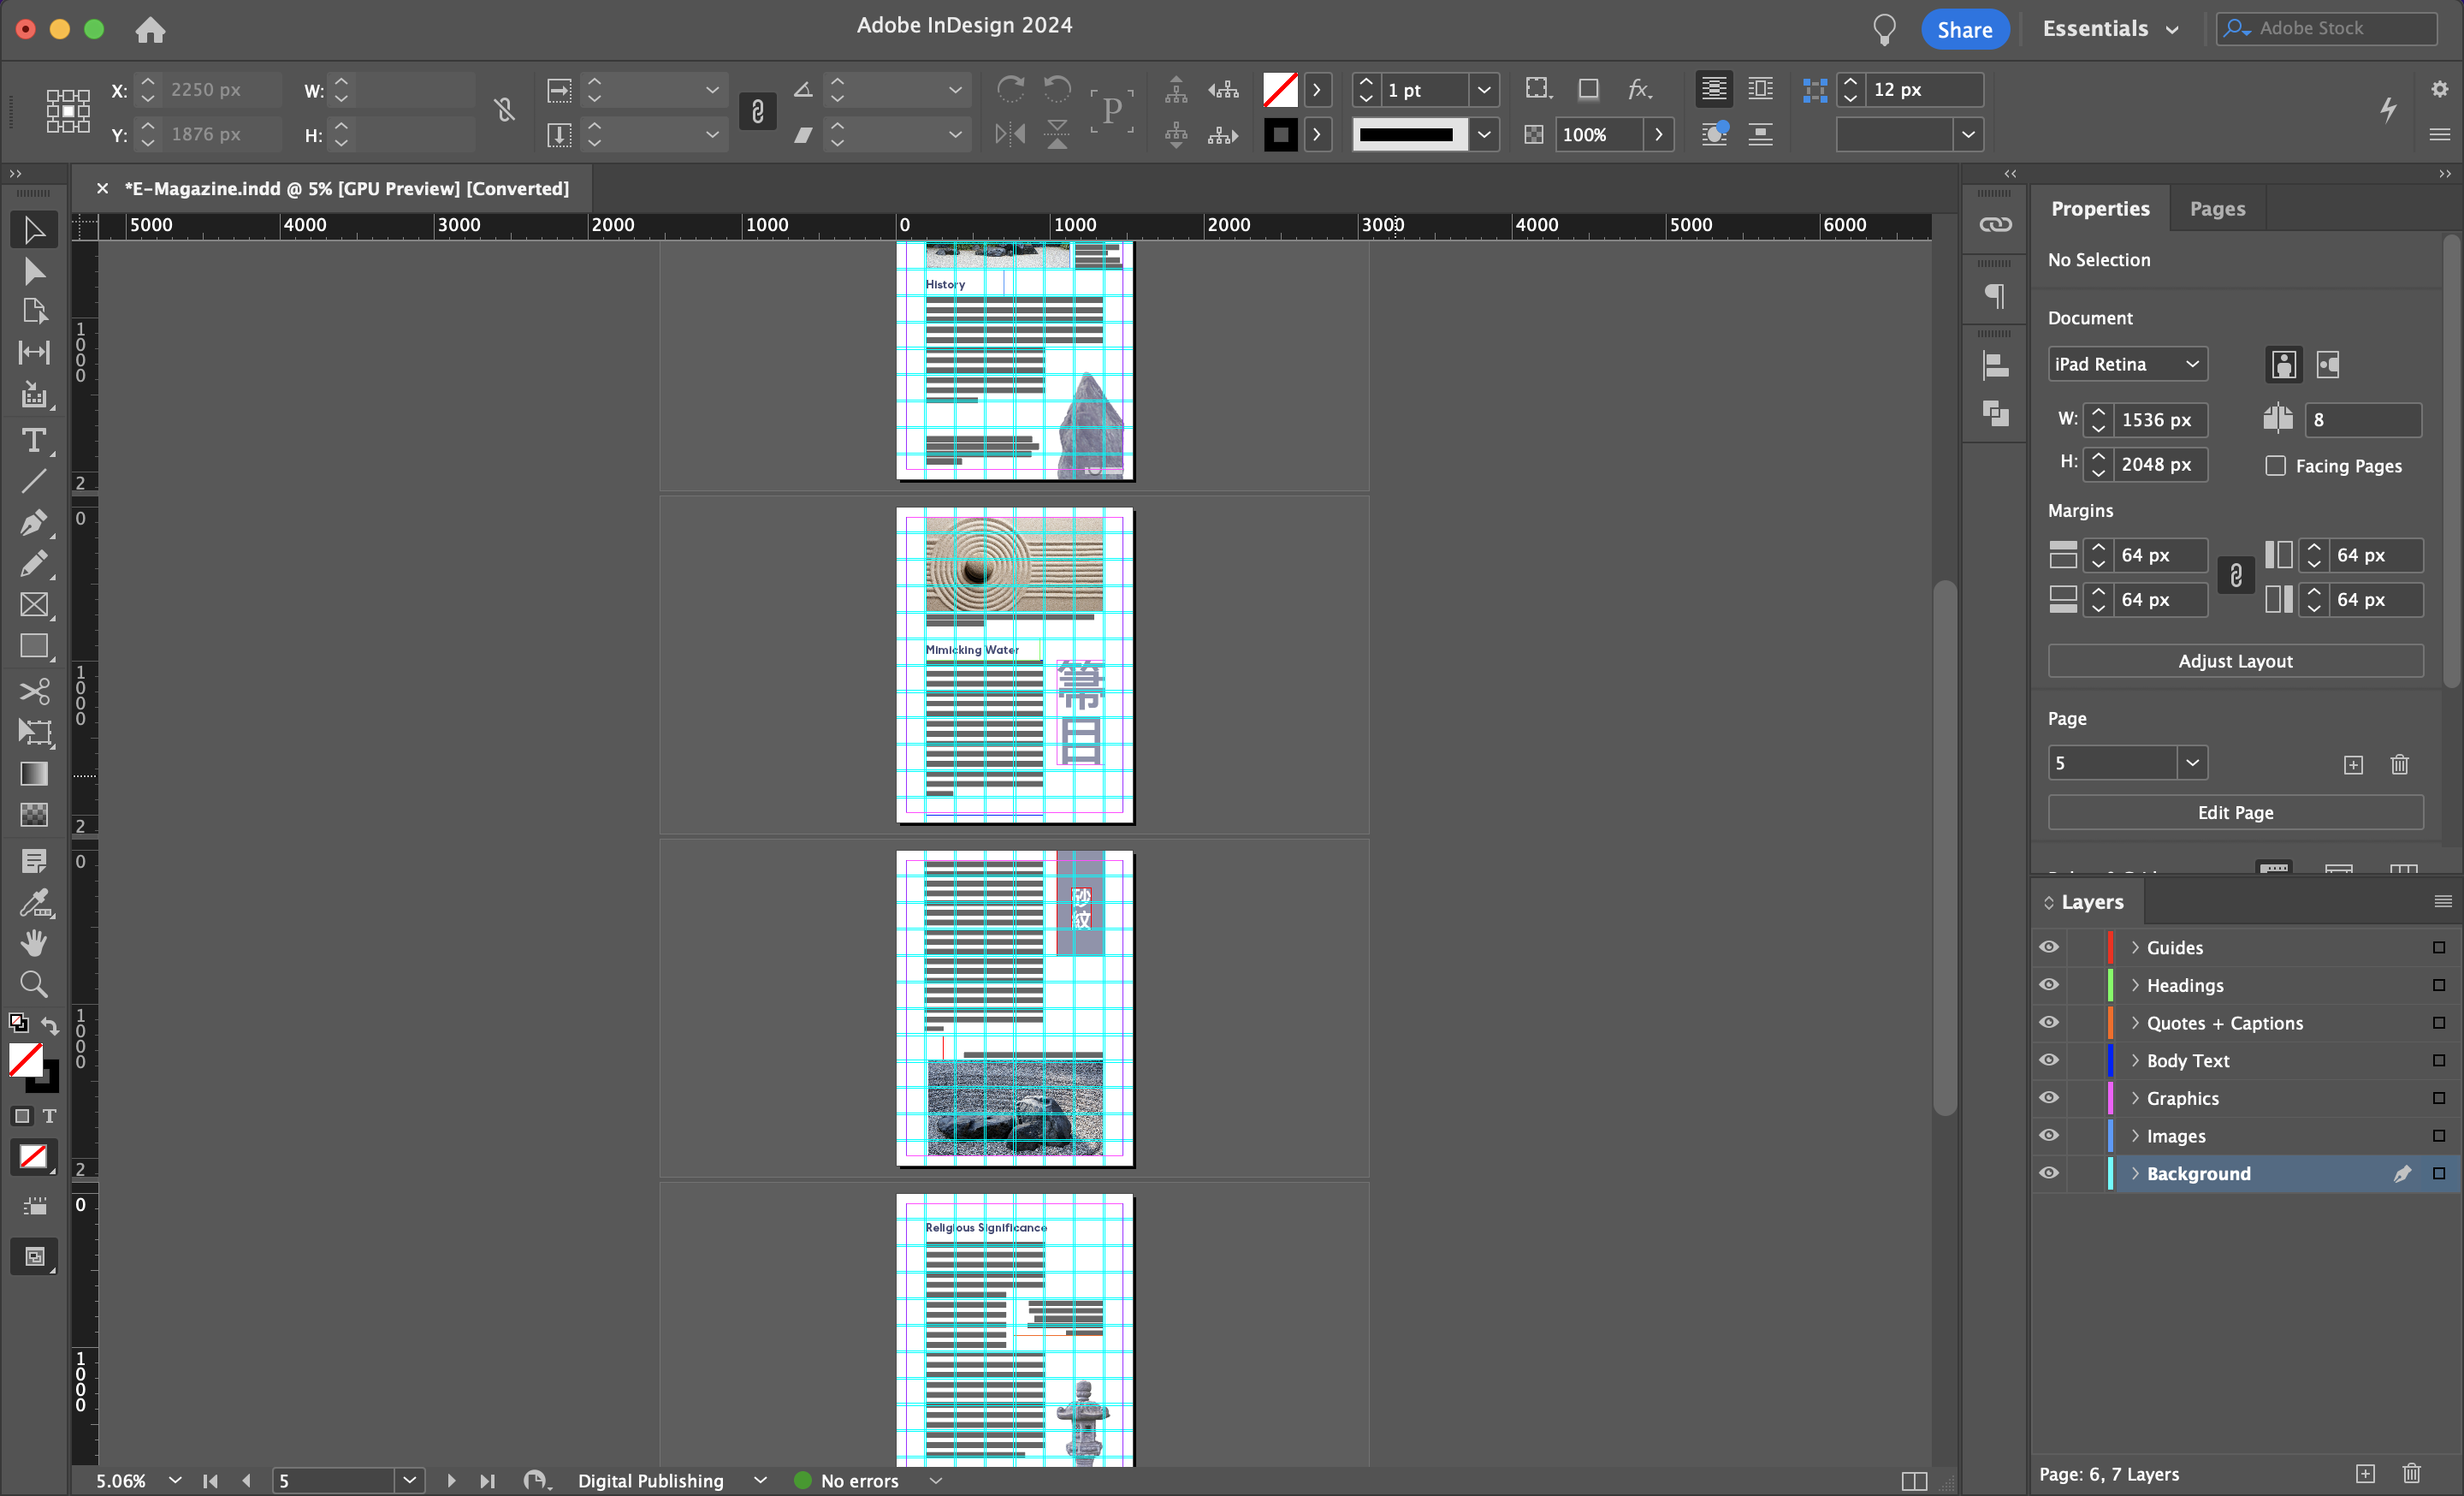Open the zoom level dropdown
Image resolution: width=2464 pixels, height=1496 pixels.
click(x=175, y=1480)
